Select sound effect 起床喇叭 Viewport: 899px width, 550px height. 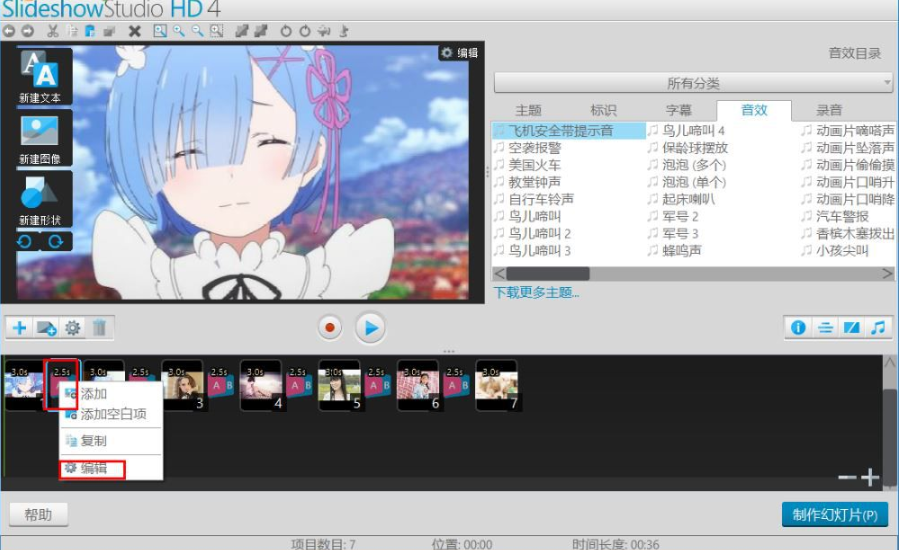pos(688,200)
